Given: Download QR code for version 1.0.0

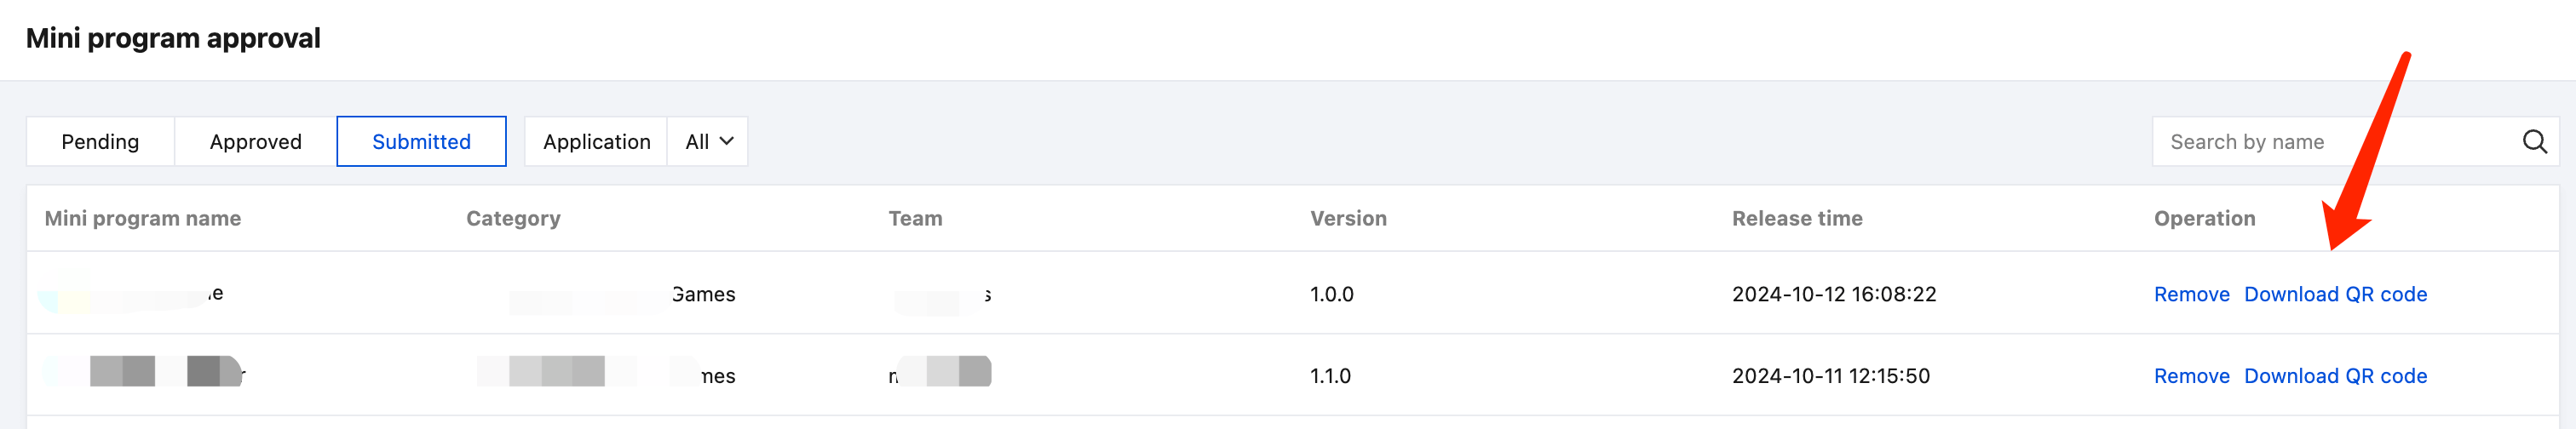Looking at the screenshot, I should [2335, 294].
